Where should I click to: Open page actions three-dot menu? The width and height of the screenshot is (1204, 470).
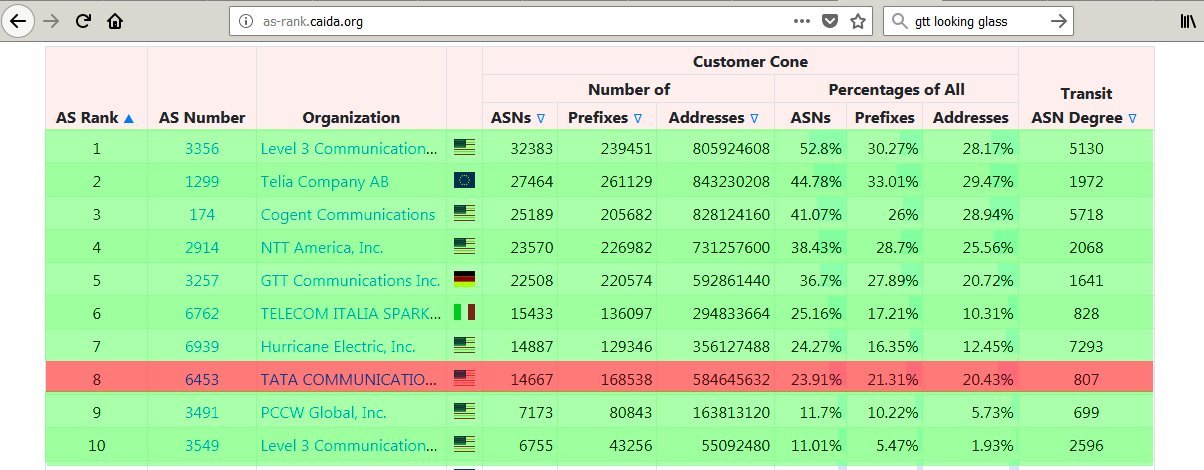coord(802,20)
